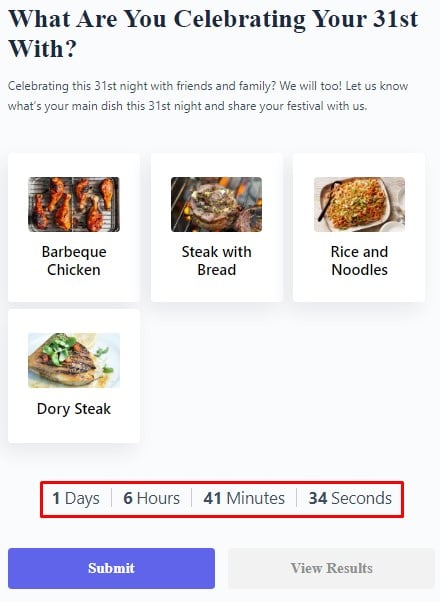The image size is (440, 602).
Task: Submit the poll vote
Action: pyautogui.click(x=111, y=568)
